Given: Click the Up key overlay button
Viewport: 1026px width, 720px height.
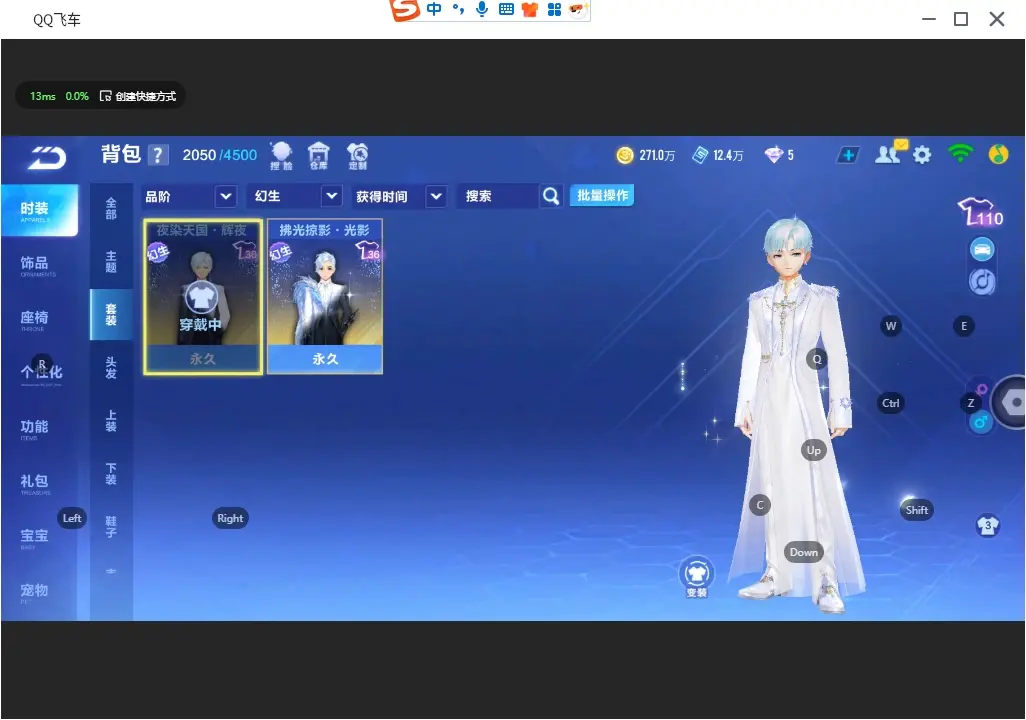Looking at the screenshot, I should point(813,450).
